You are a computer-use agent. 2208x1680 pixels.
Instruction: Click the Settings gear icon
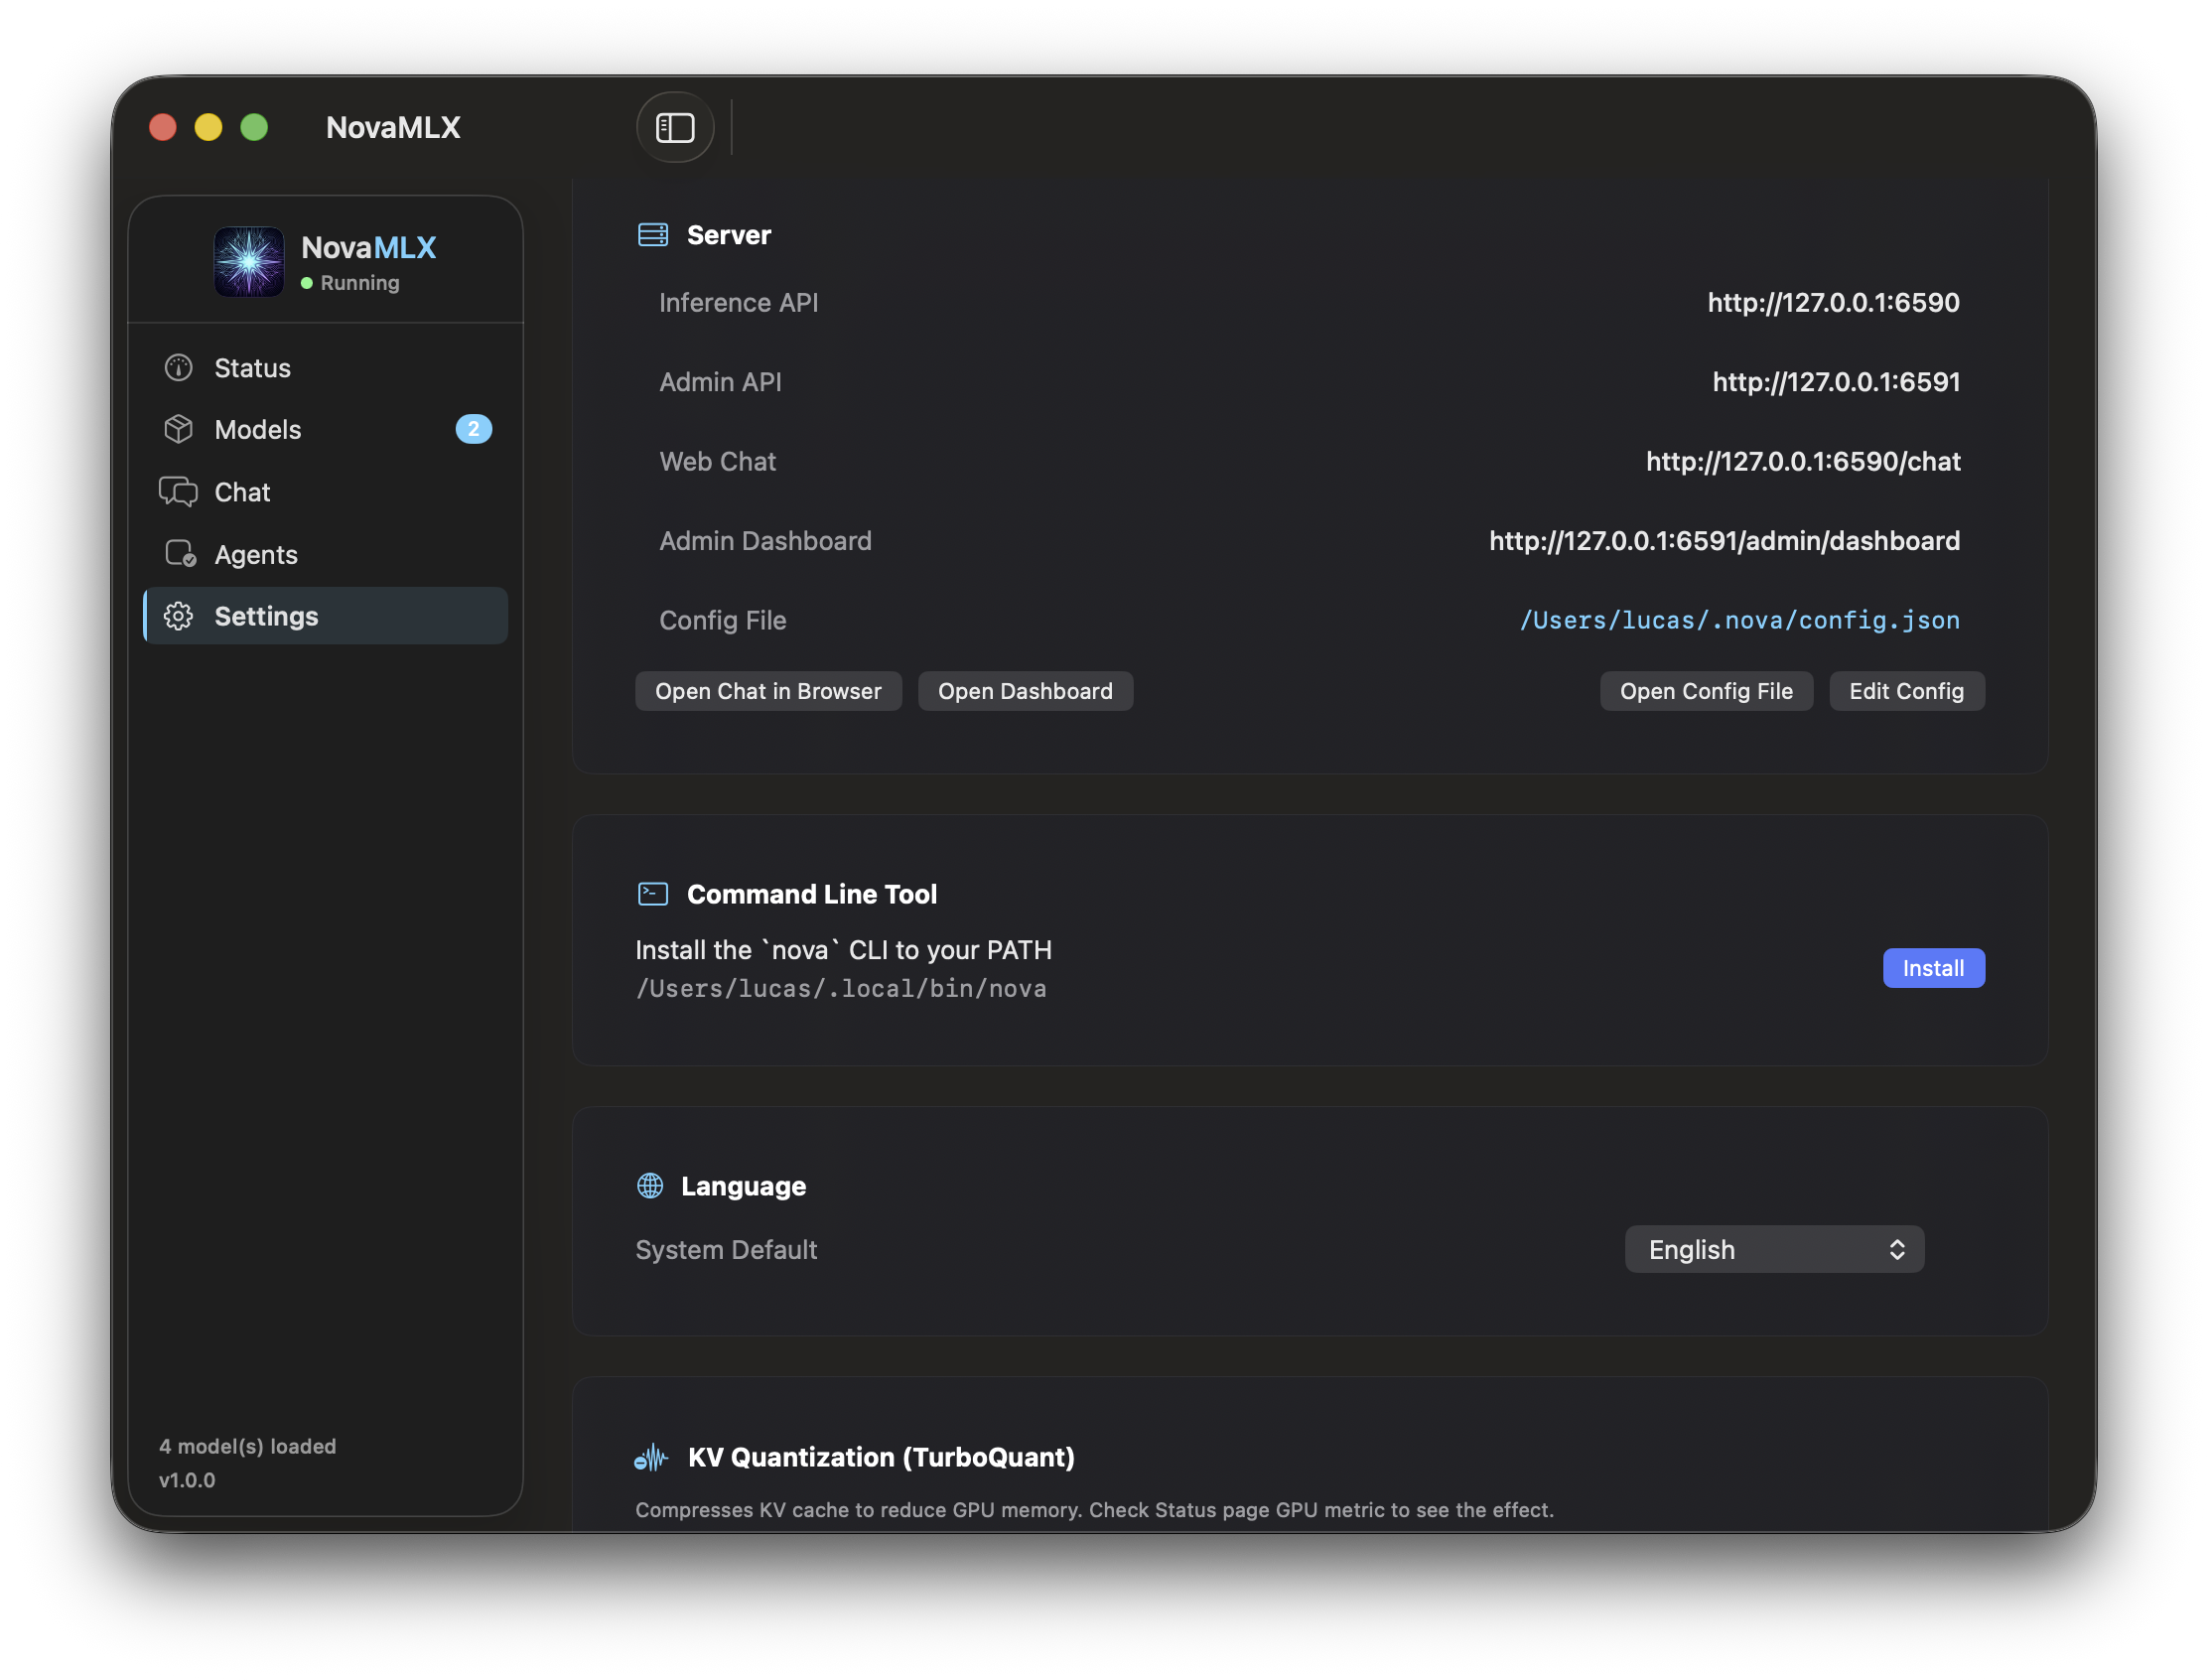179,616
